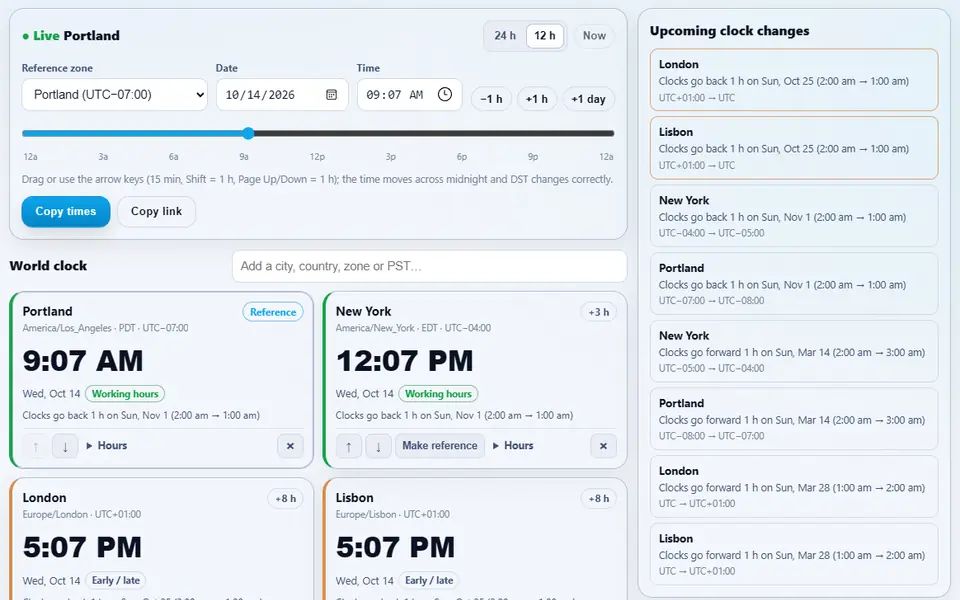Click the Date input field
Image resolution: width=960 pixels, height=600 pixels.
(x=282, y=94)
